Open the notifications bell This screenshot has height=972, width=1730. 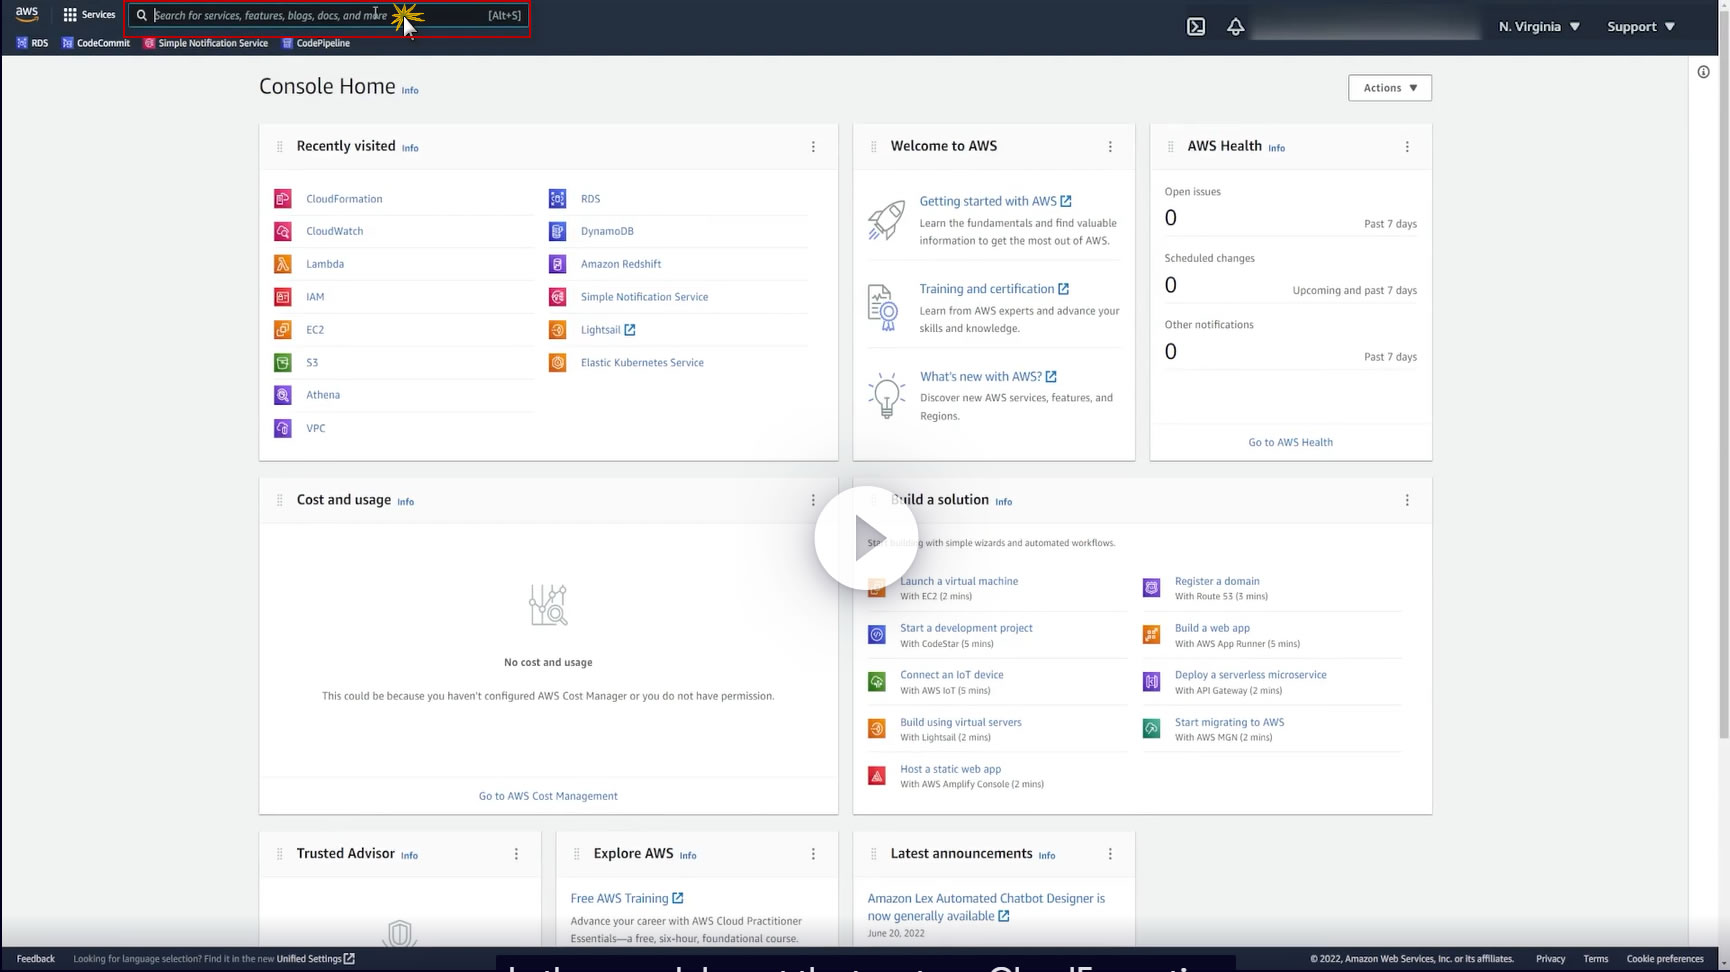click(1236, 27)
